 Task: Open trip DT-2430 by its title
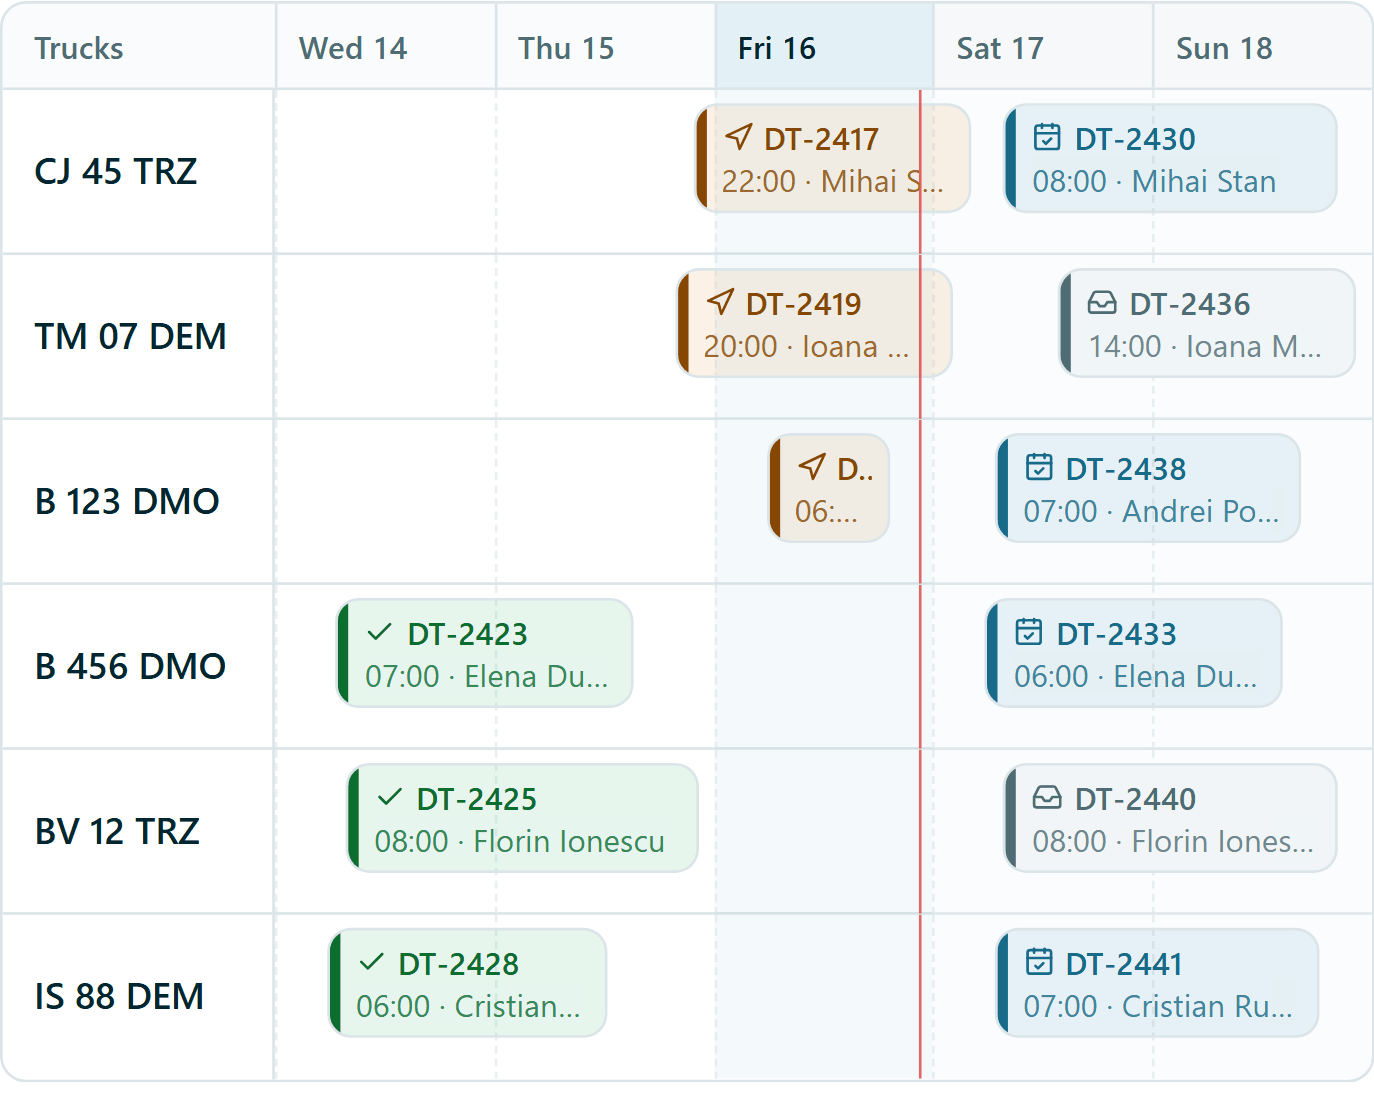point(1135,139)
